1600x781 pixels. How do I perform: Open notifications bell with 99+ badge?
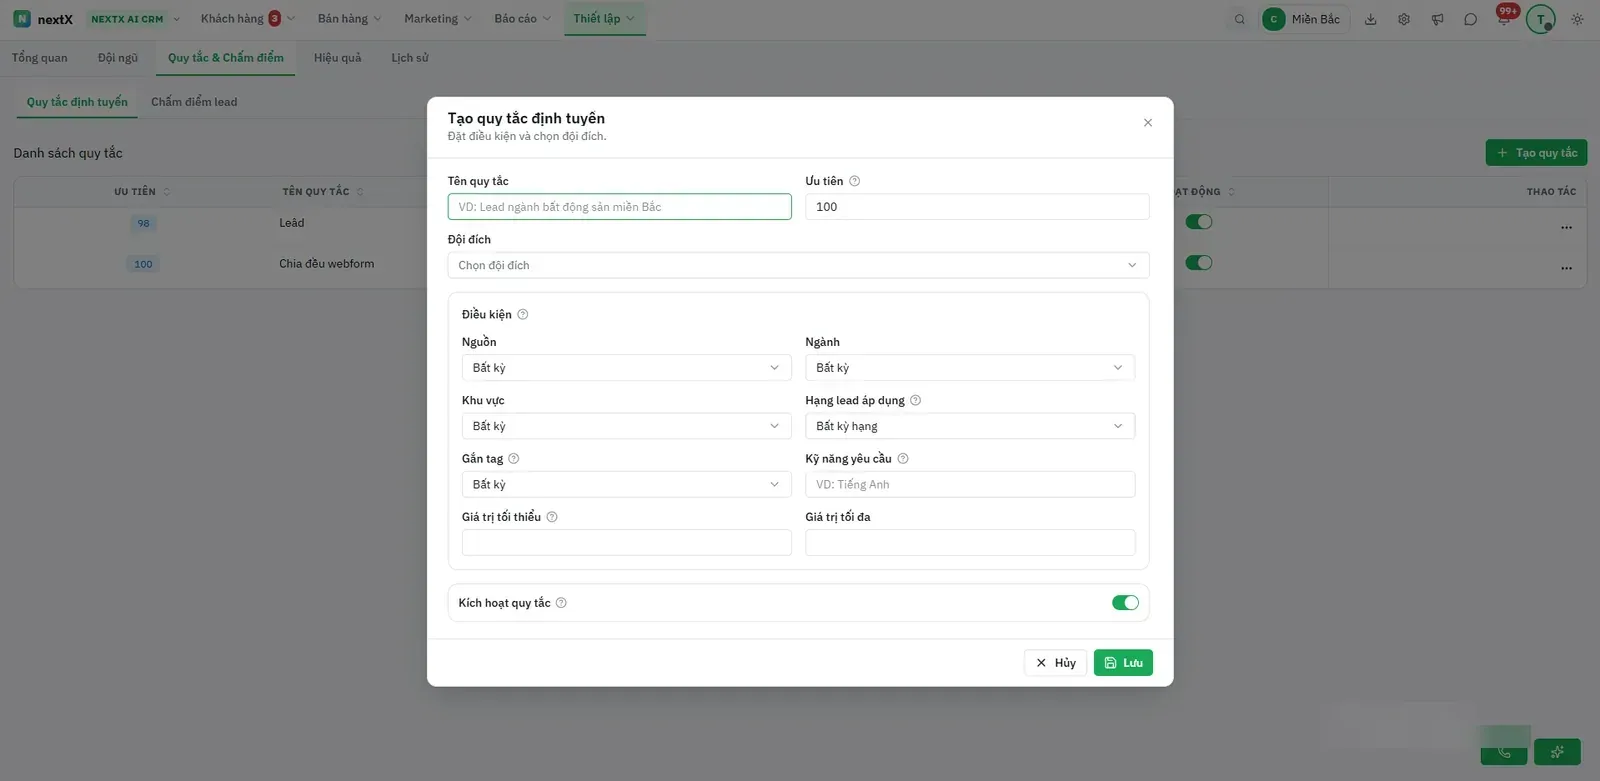pos(1504,19)
